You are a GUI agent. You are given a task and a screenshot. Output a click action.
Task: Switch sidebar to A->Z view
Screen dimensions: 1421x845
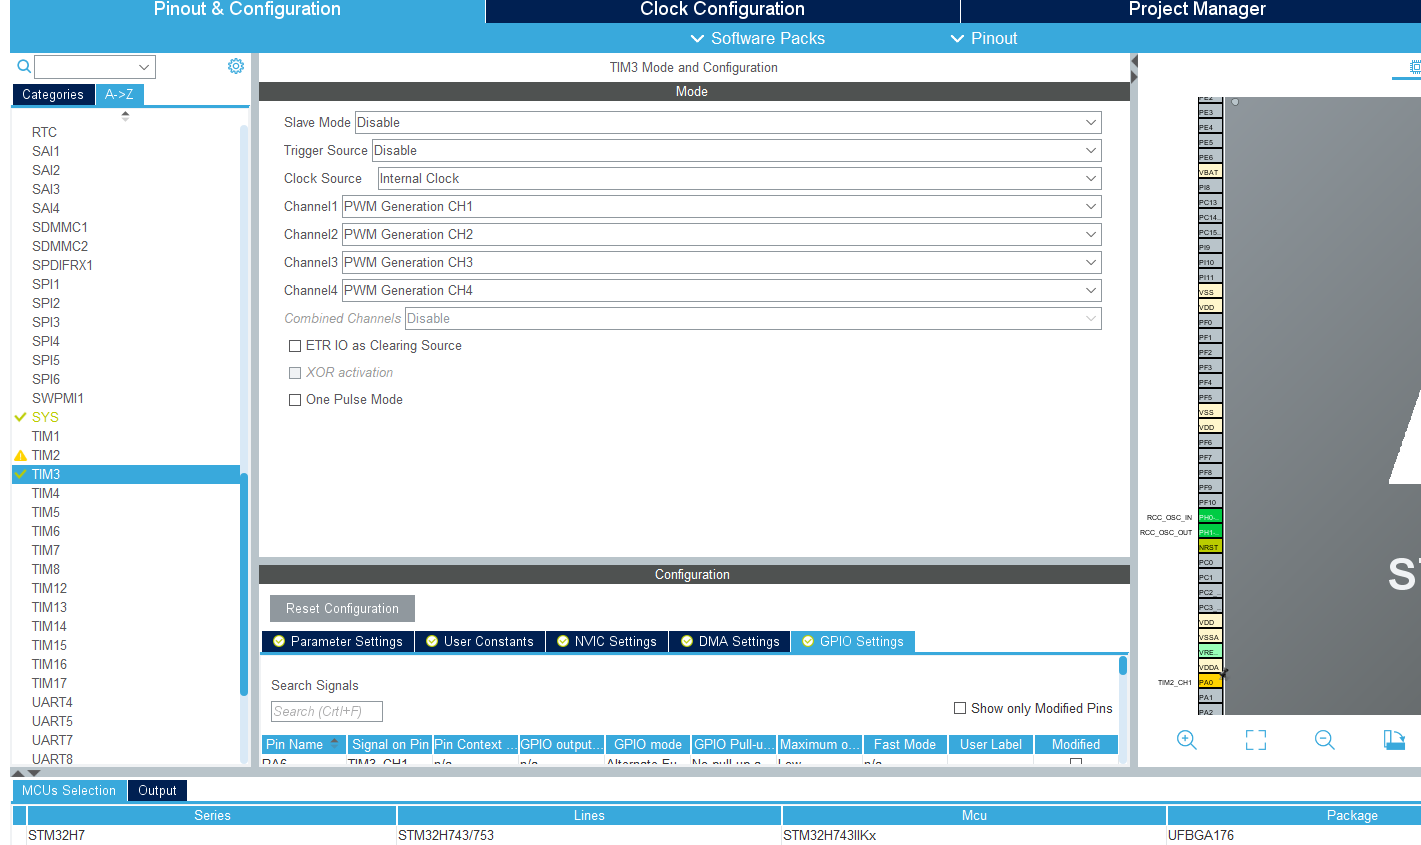coord(119,94)
